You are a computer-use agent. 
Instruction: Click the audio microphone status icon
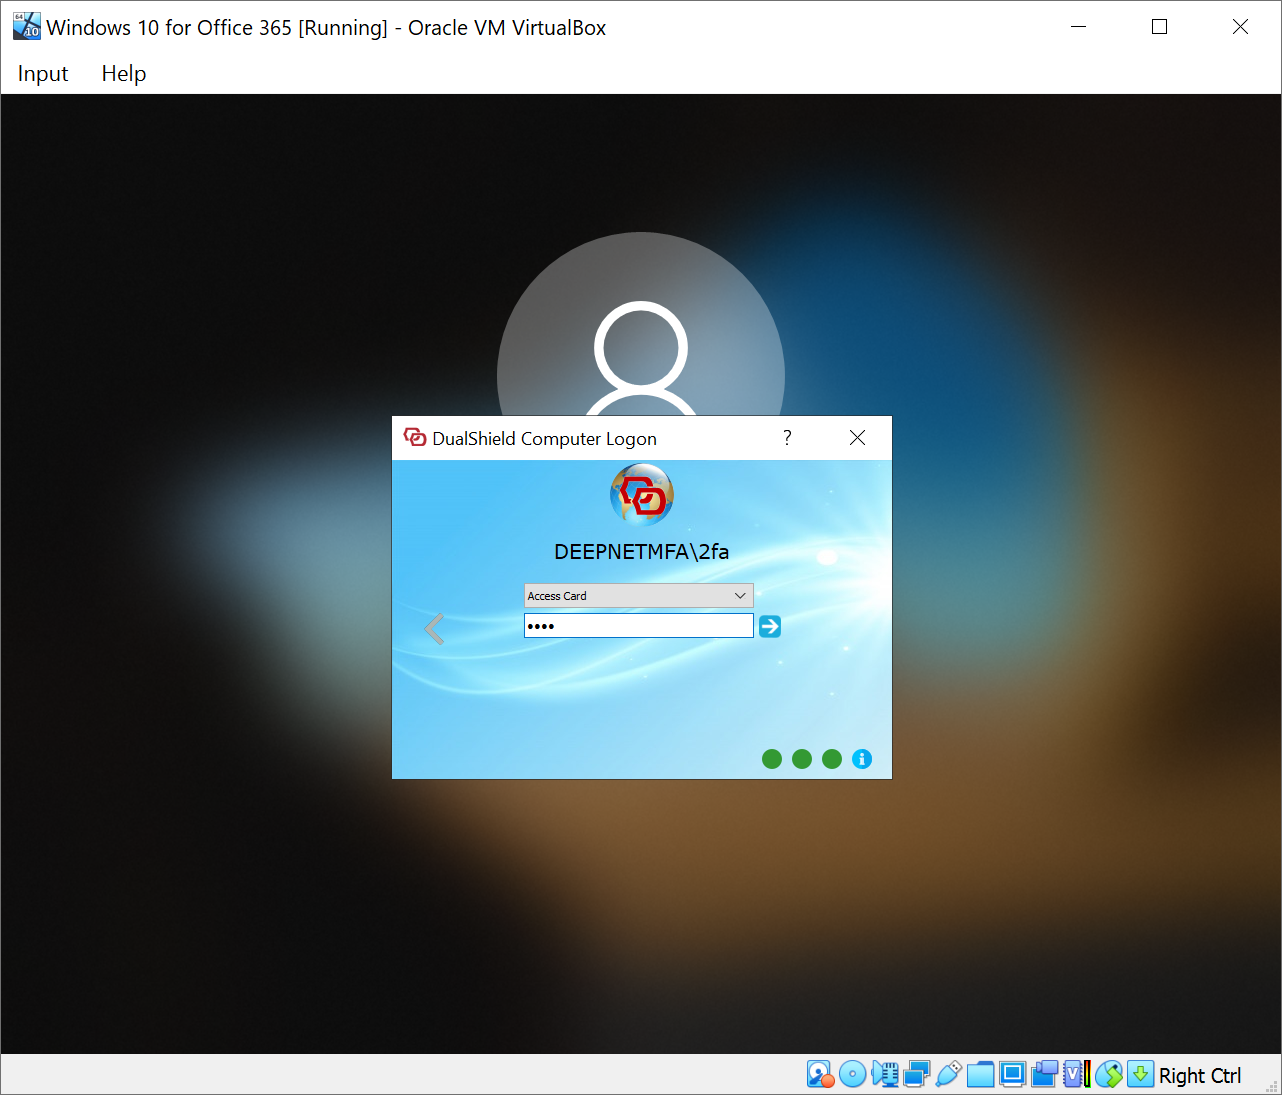pos(884,1075)
